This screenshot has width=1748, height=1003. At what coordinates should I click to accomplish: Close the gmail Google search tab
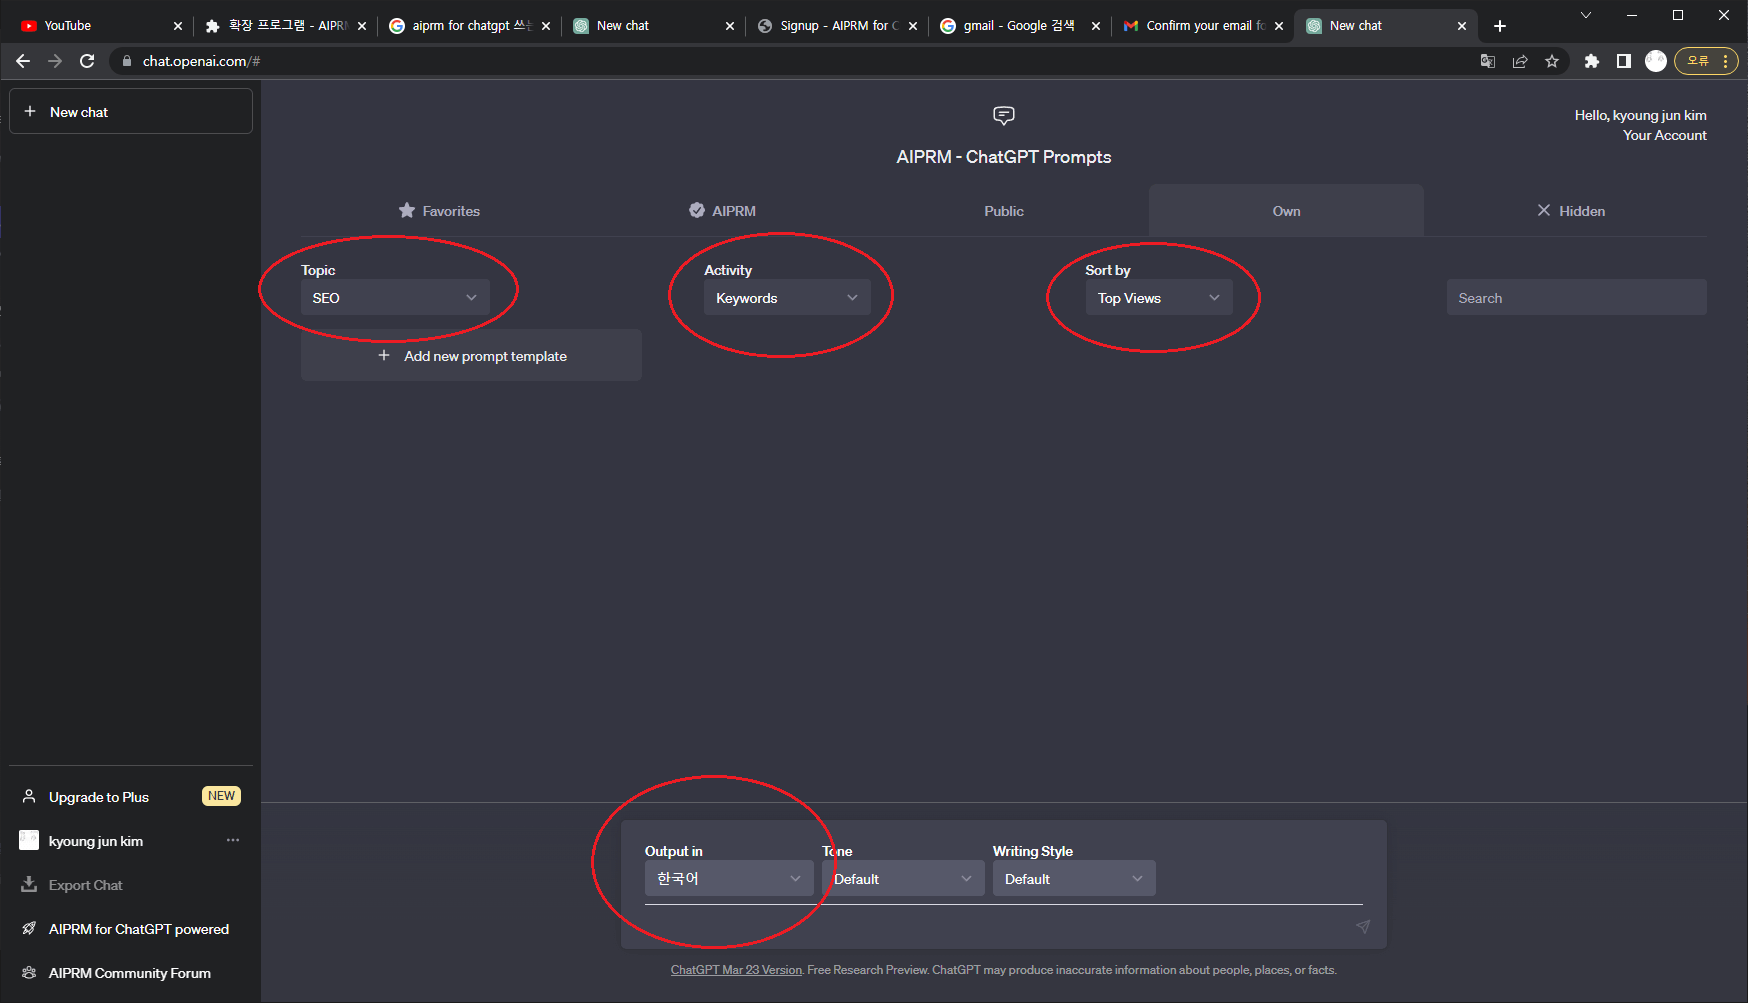pos(1096,26)
